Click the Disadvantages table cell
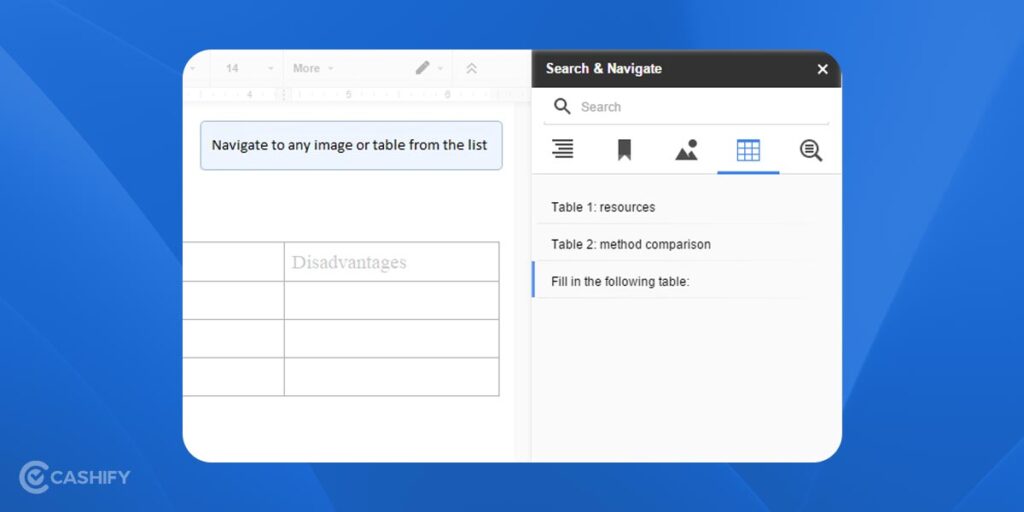This screenshot has width=1024, height=512. tap(391, 262)
